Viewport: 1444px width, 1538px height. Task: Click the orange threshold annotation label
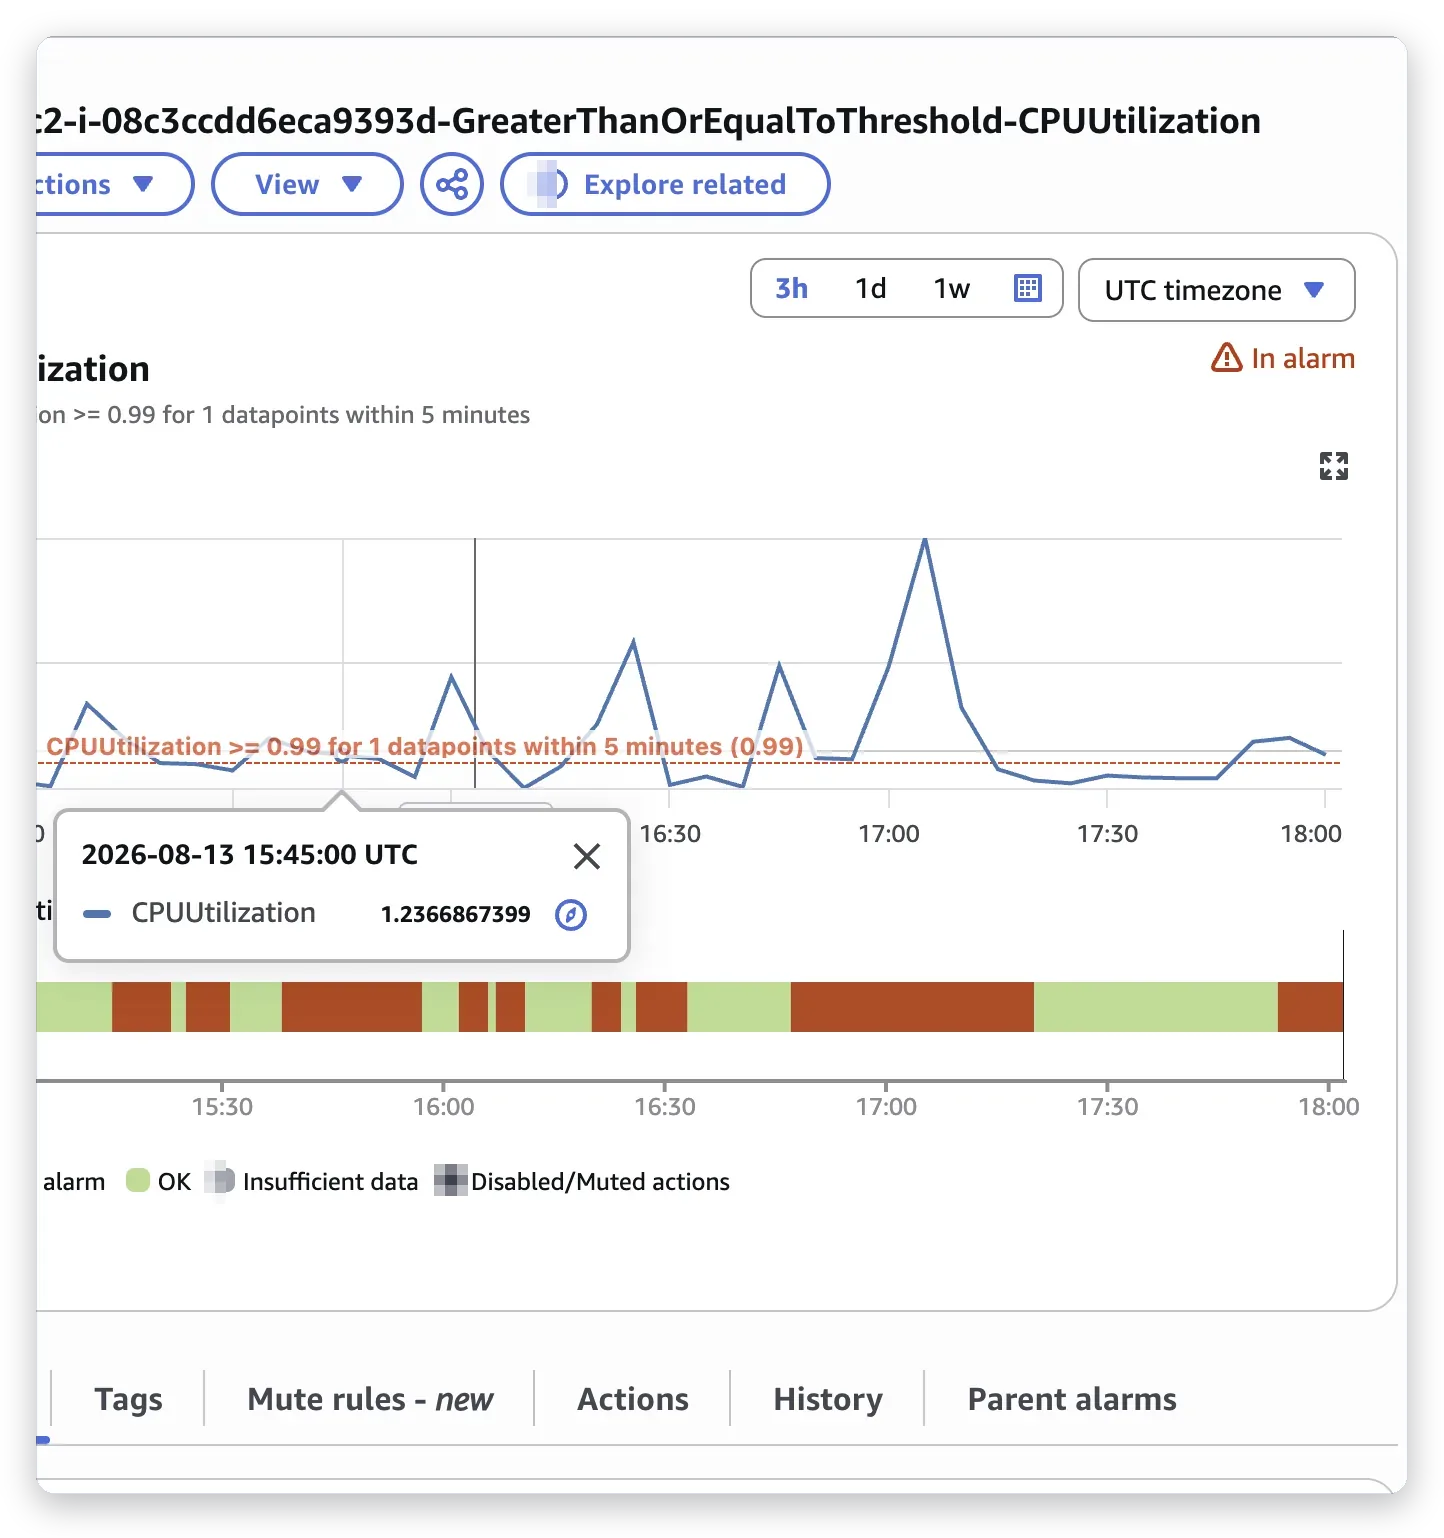pos(425,747)
